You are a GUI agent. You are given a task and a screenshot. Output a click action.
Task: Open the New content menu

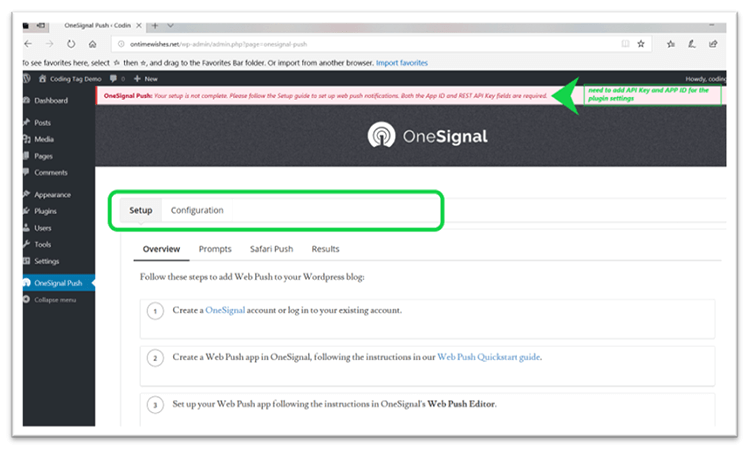pyautogui.click(x=146, y=78)
